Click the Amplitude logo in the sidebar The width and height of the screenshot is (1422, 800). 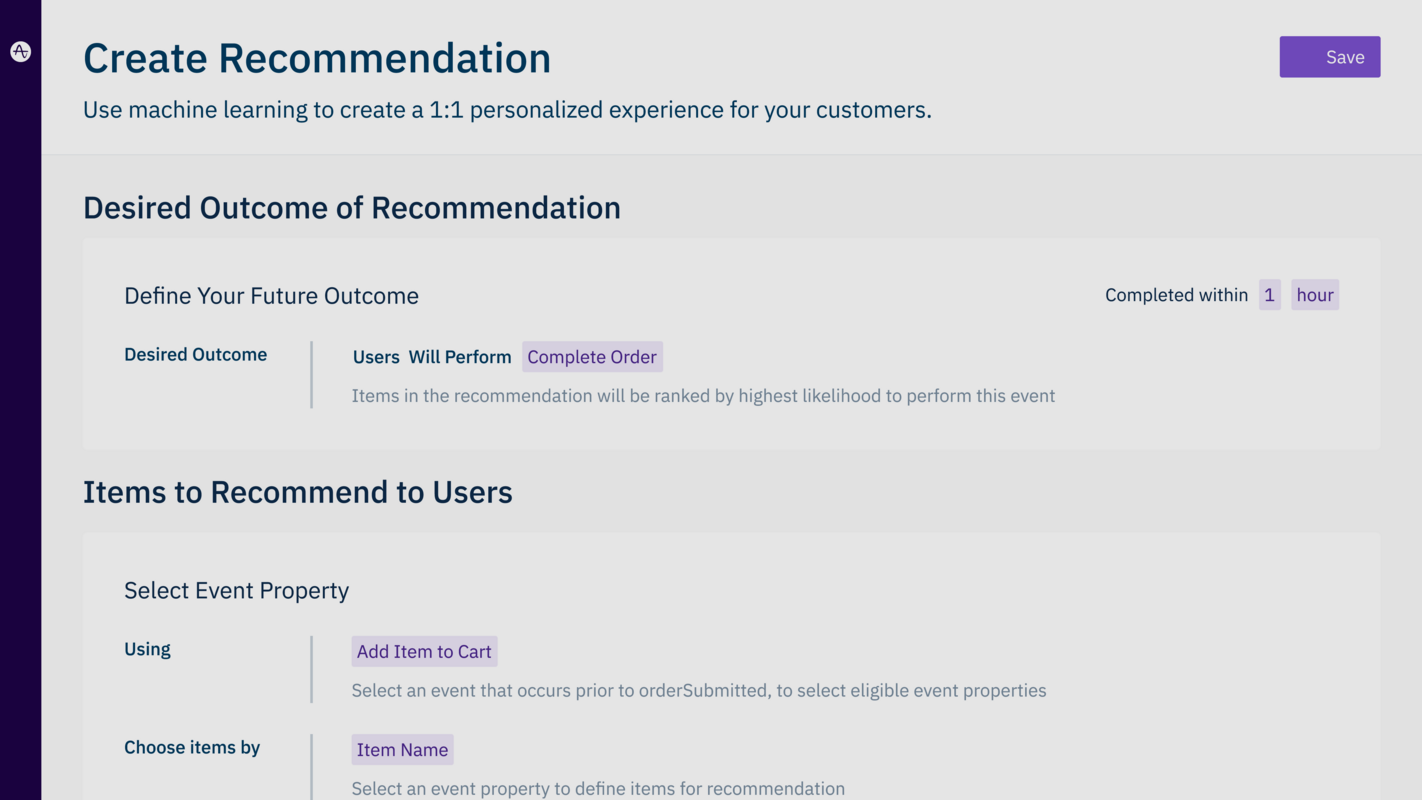click(20, 51)
